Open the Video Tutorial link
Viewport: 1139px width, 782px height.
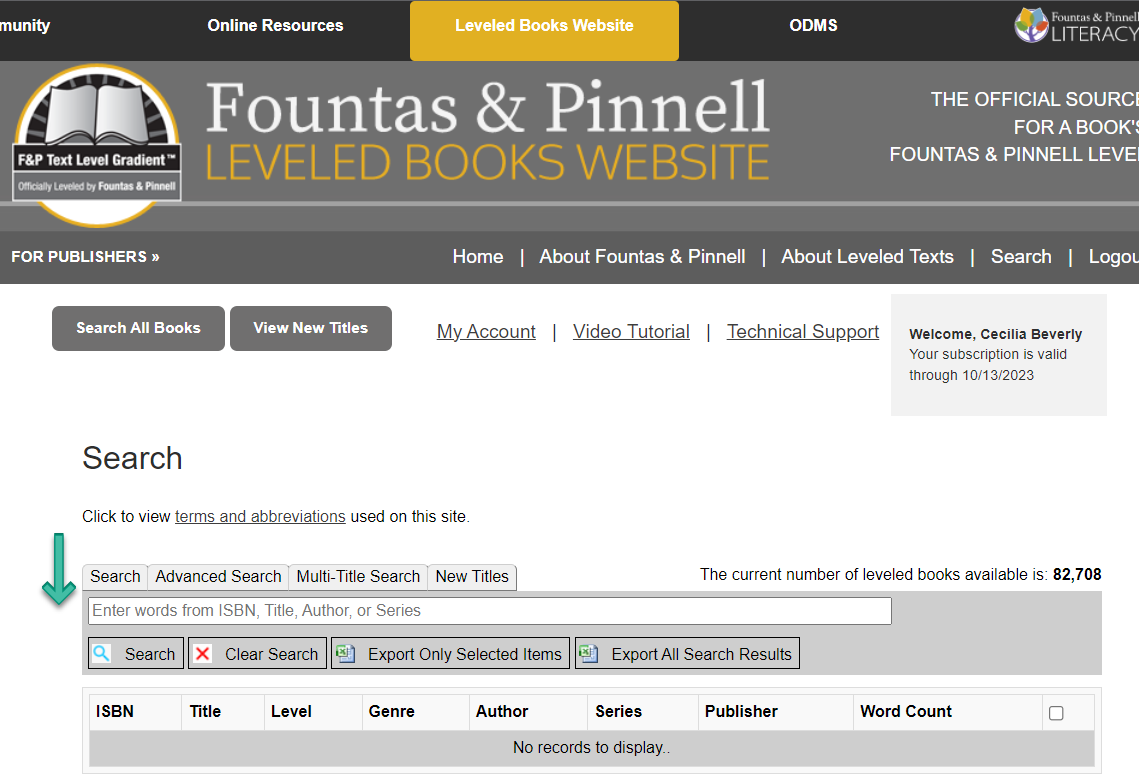click(x=631, y=332)
